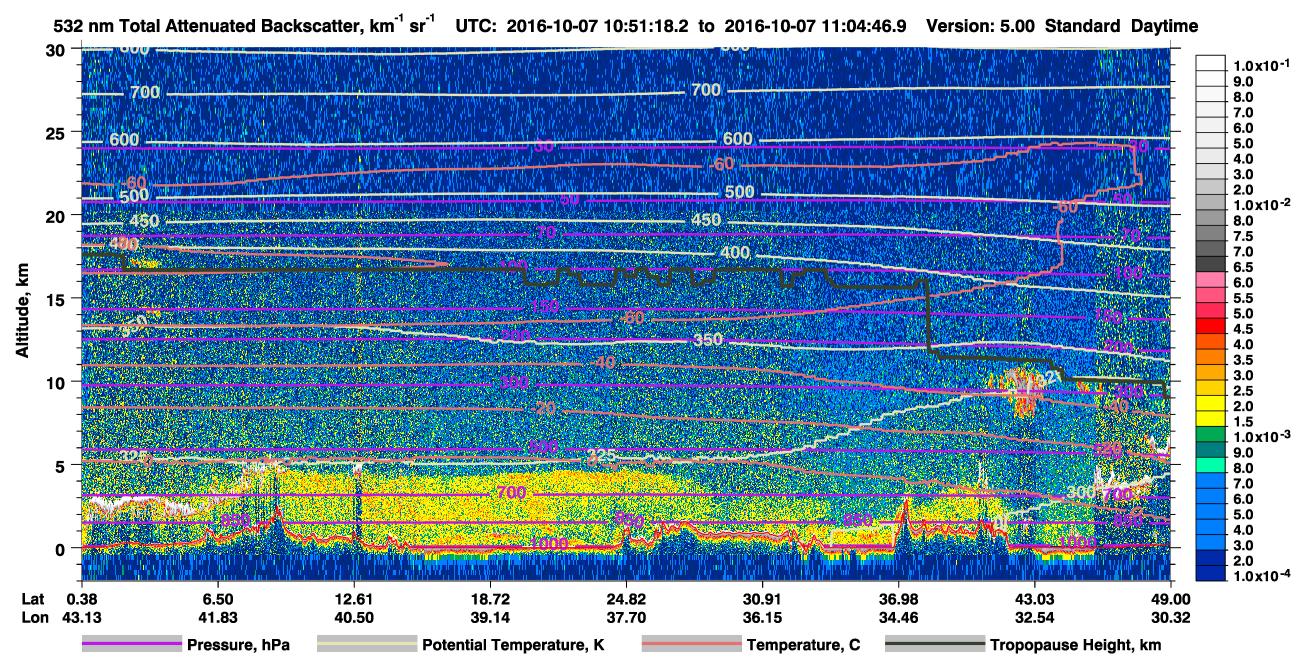The image size is (1300, 667).
Task: Click longitude value 30.32
Action: (x=1170, y=617)
